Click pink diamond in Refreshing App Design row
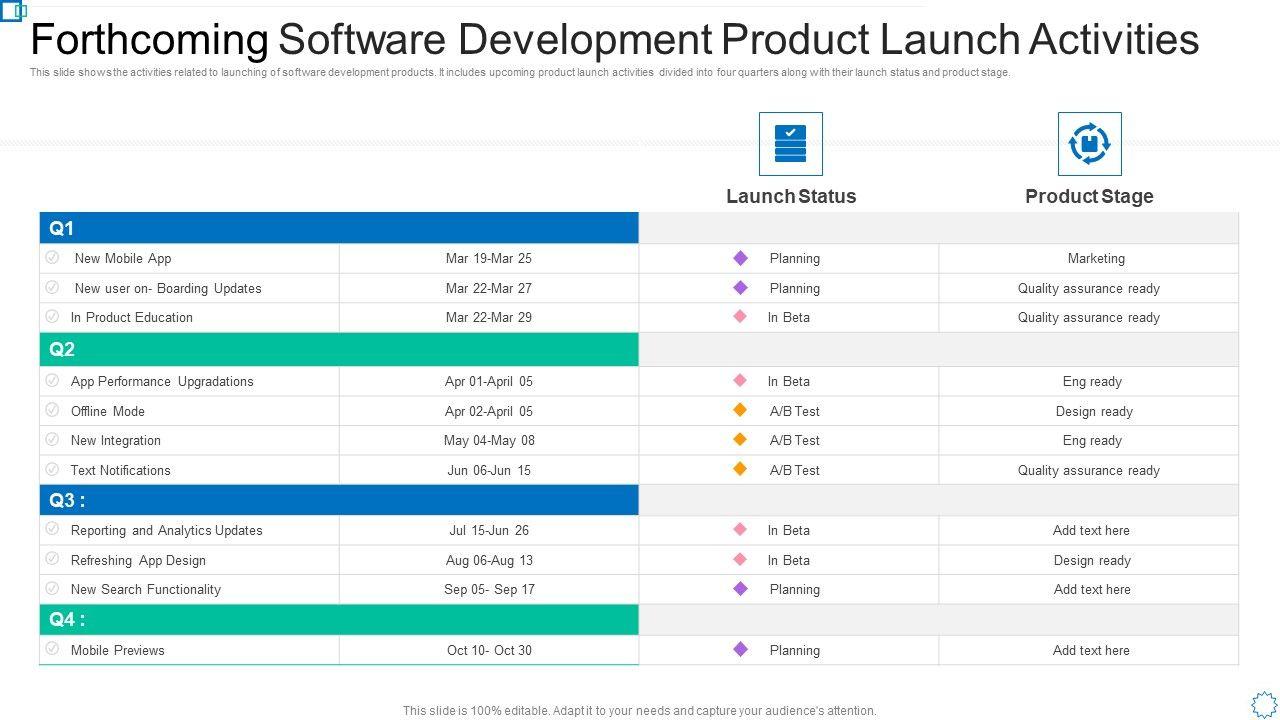Screen dimensions: 1280x720 click(740, 559)
